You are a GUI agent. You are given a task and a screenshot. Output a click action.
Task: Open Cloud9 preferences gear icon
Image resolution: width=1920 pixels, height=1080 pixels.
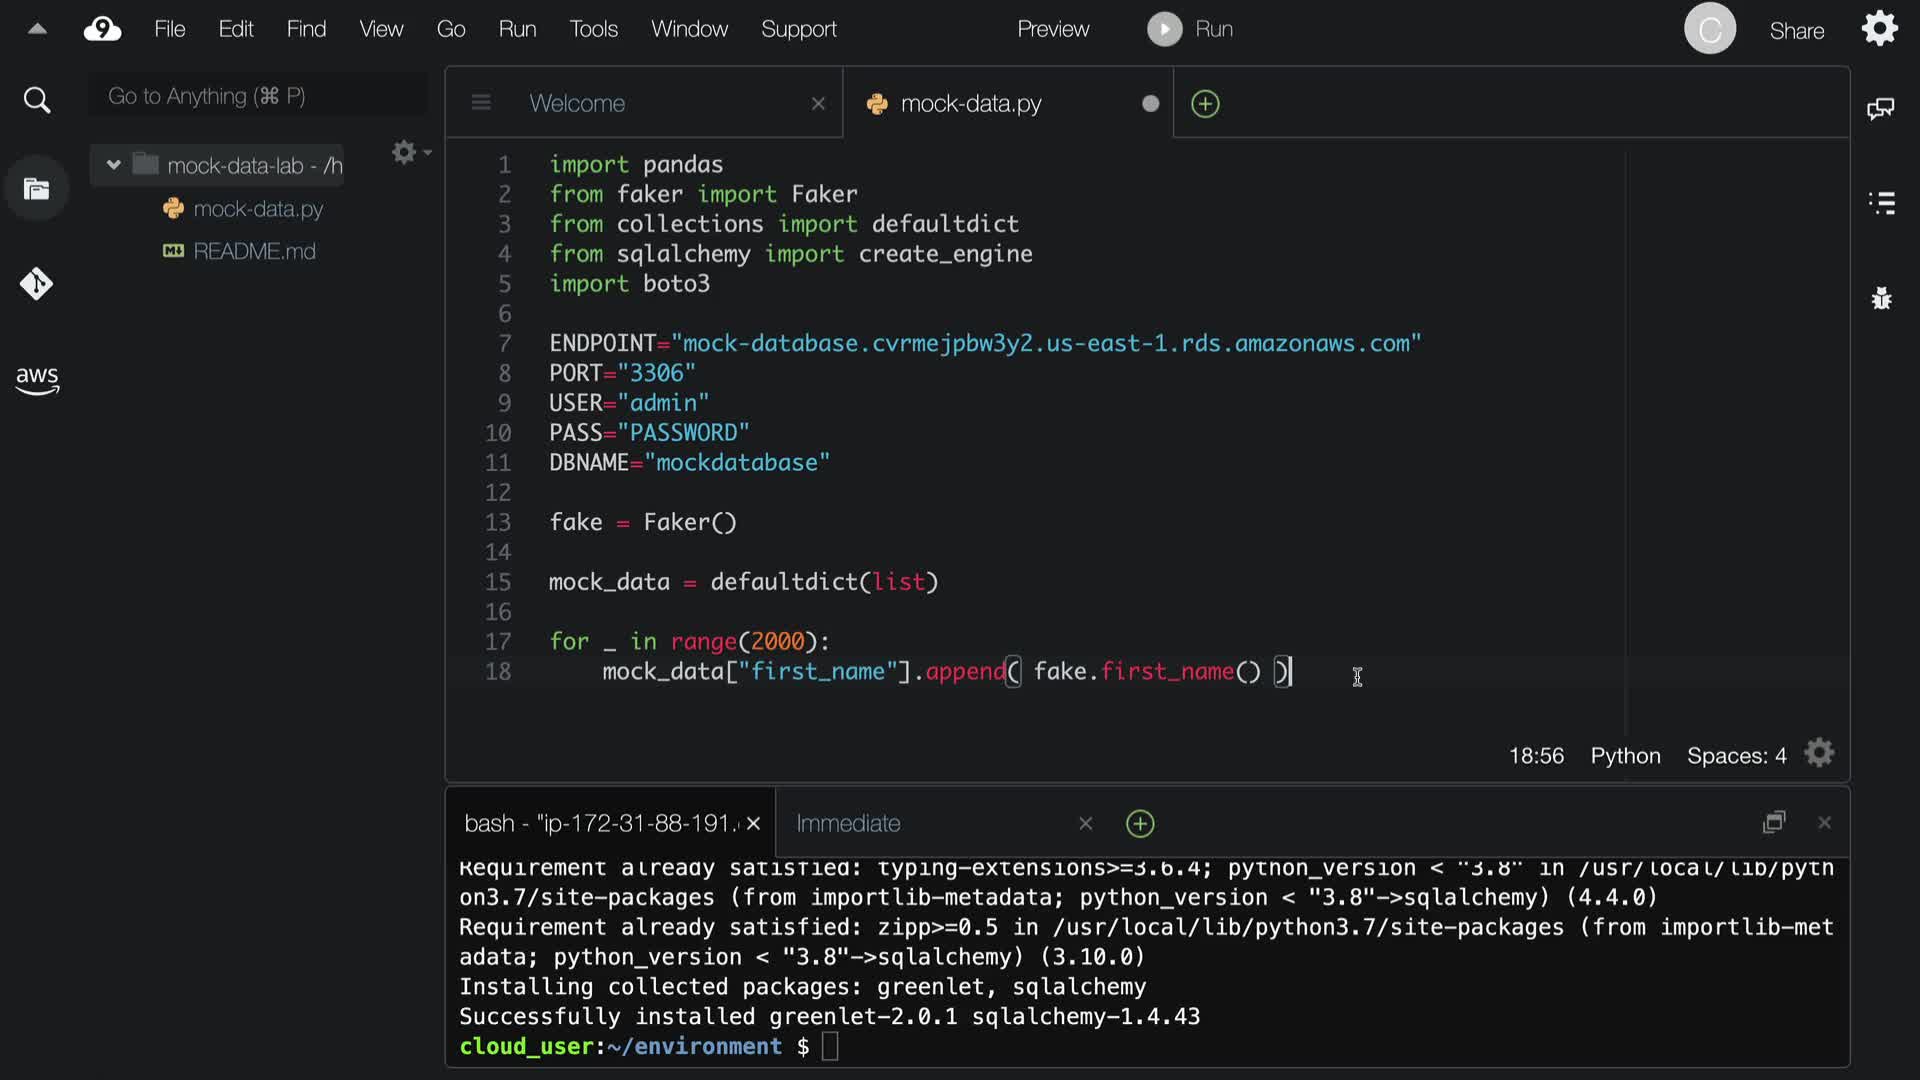(1879, 29)
